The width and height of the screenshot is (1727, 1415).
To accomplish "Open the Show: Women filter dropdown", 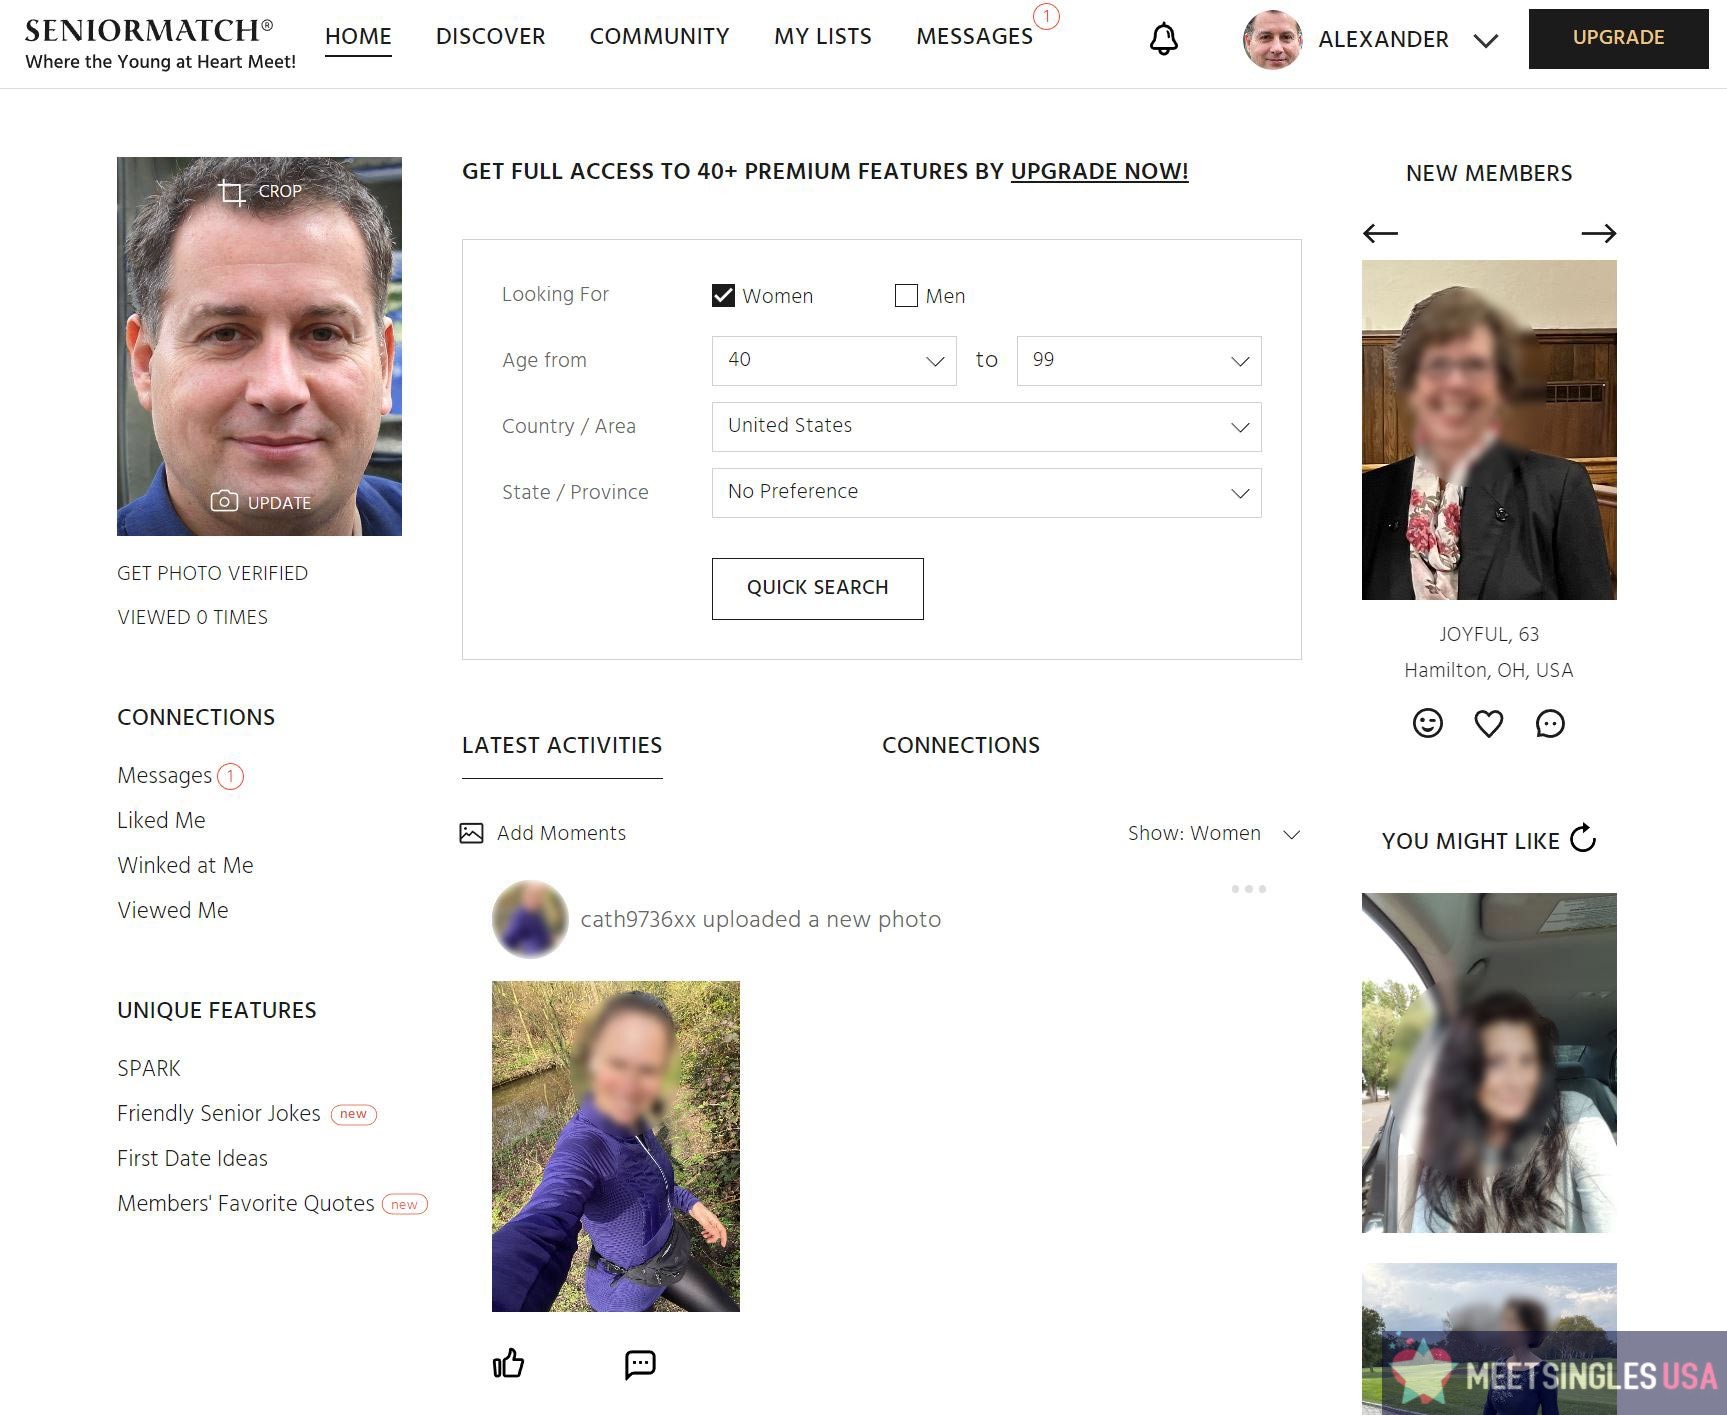I will (x=1214, y=833).
